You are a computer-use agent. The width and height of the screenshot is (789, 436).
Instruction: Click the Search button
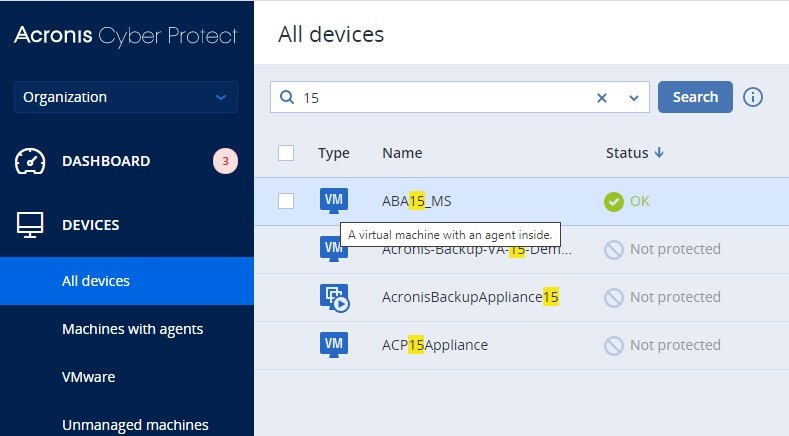click(695, 97)
